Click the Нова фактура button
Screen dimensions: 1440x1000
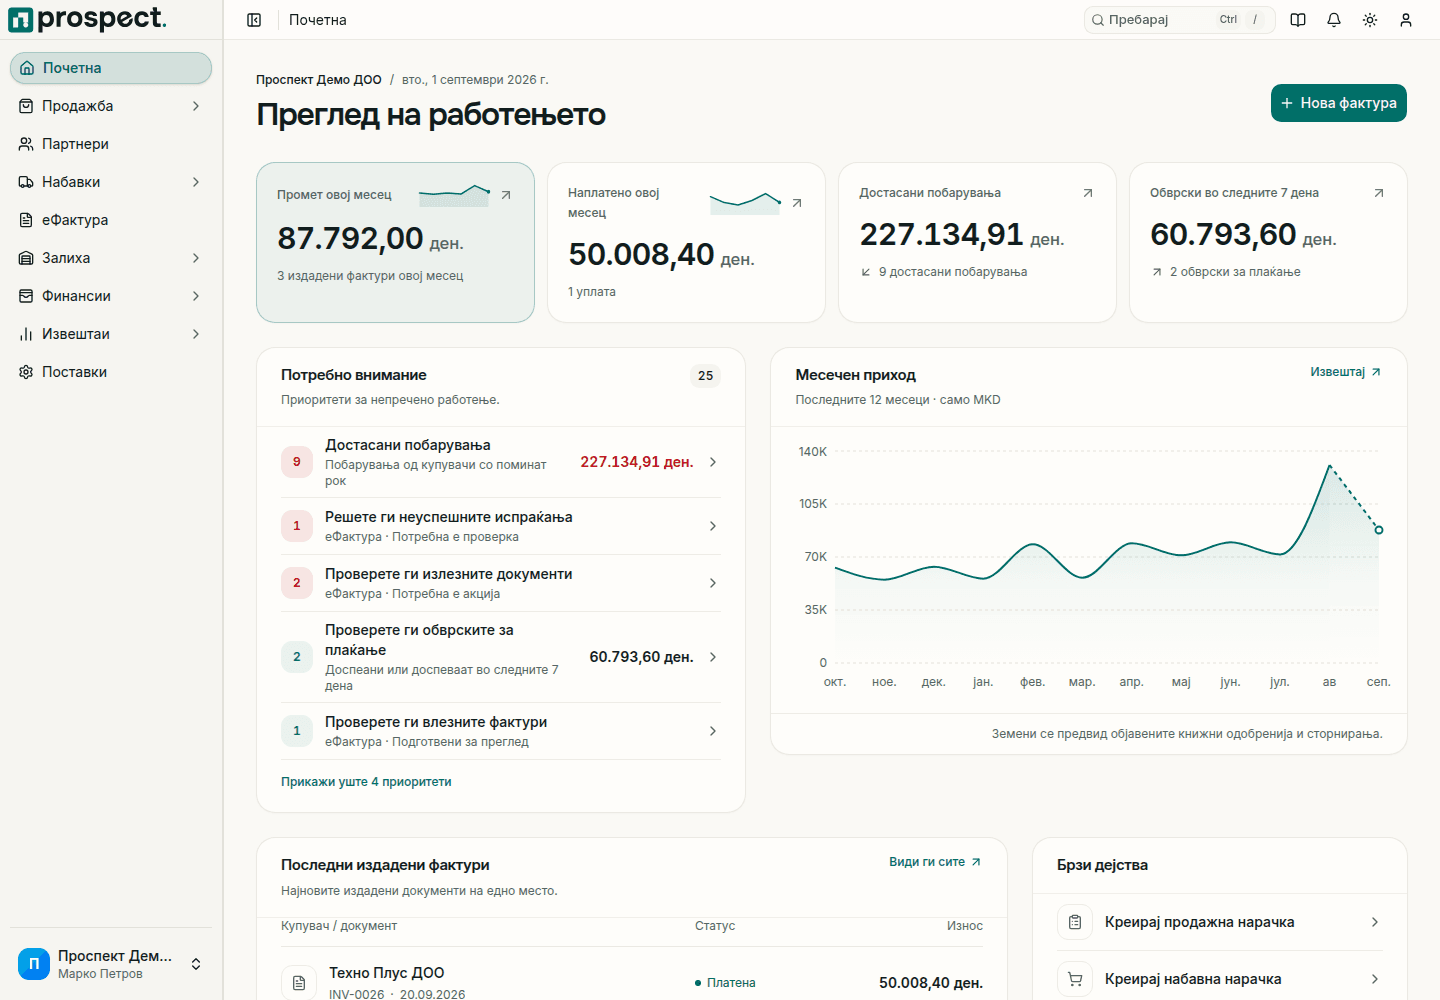click(1338, 103)
